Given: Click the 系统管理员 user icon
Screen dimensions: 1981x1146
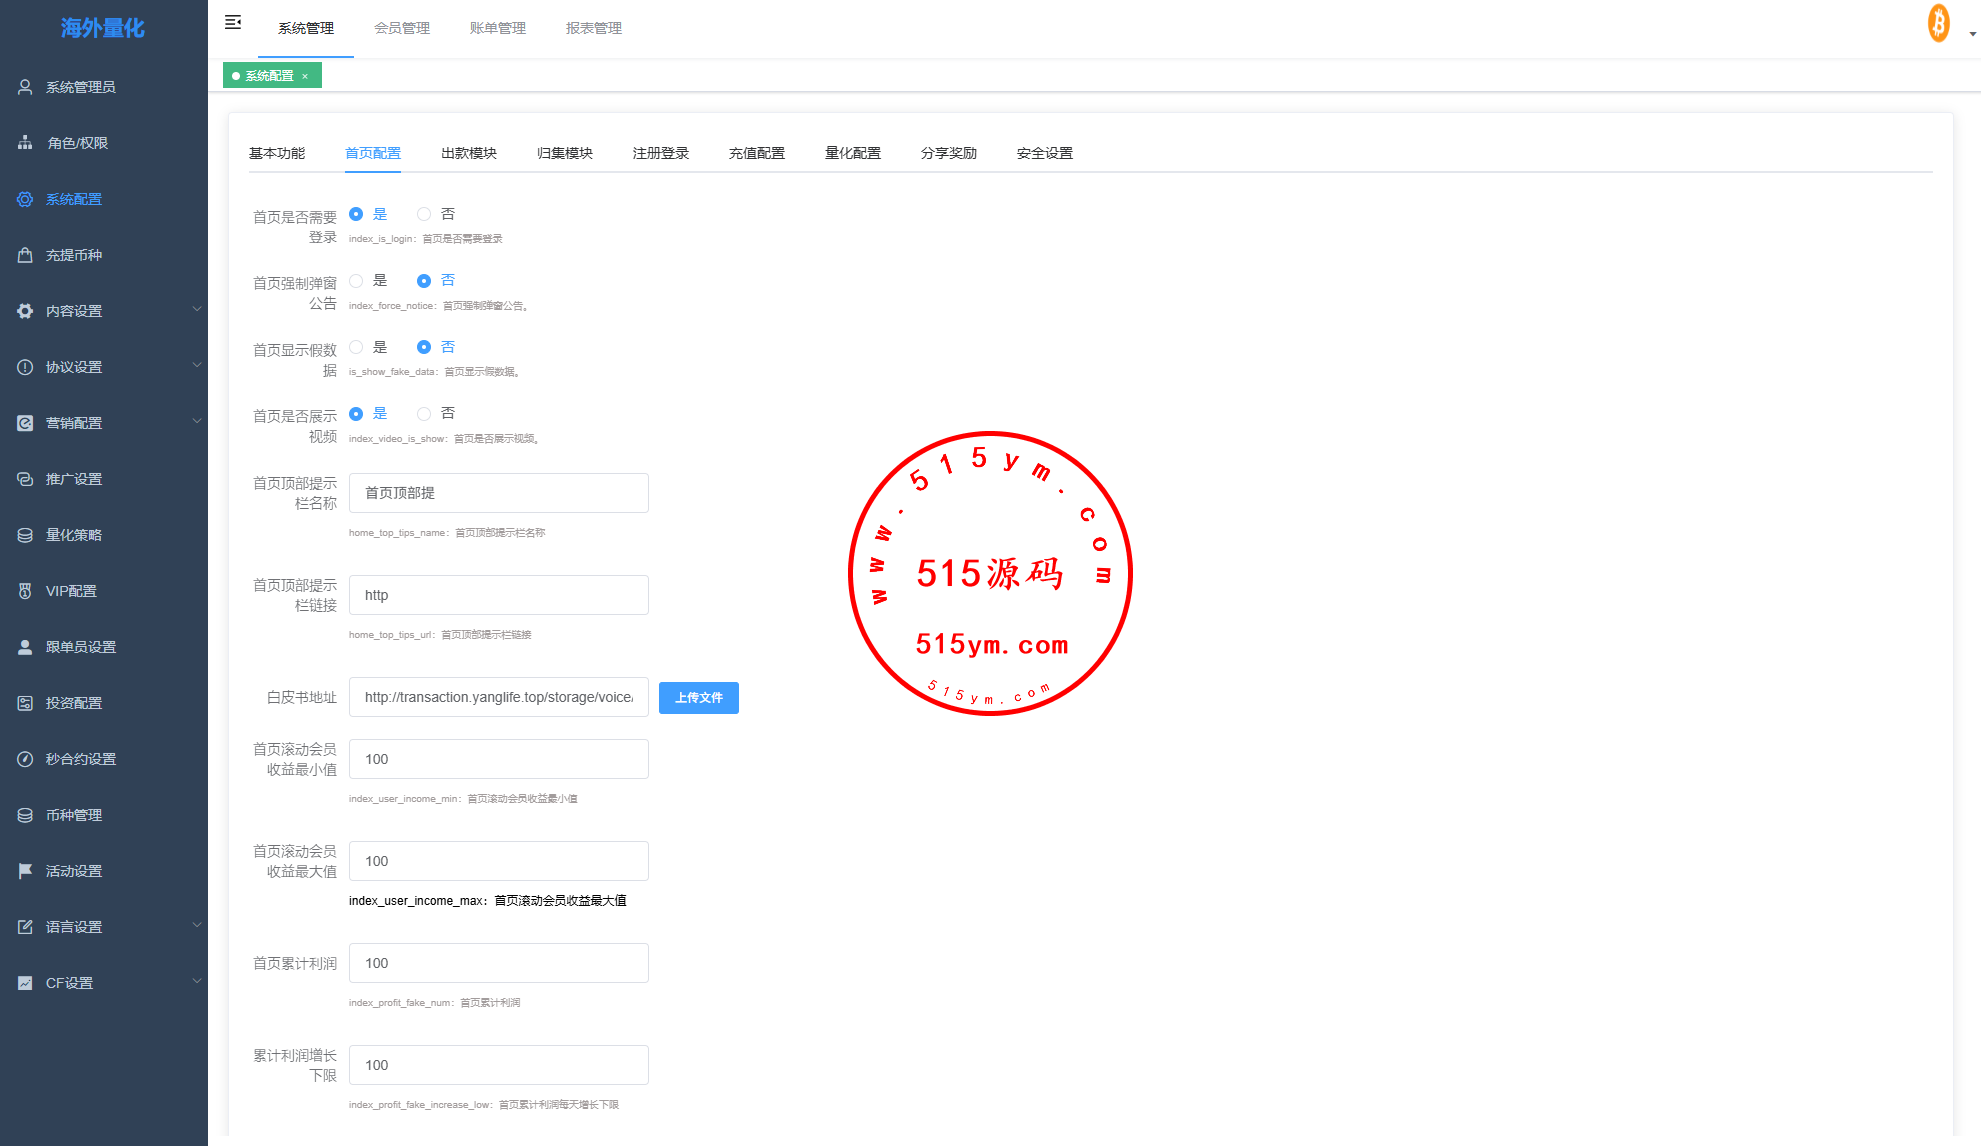Looking at the screenshot, I should click(x=25, y=87).
